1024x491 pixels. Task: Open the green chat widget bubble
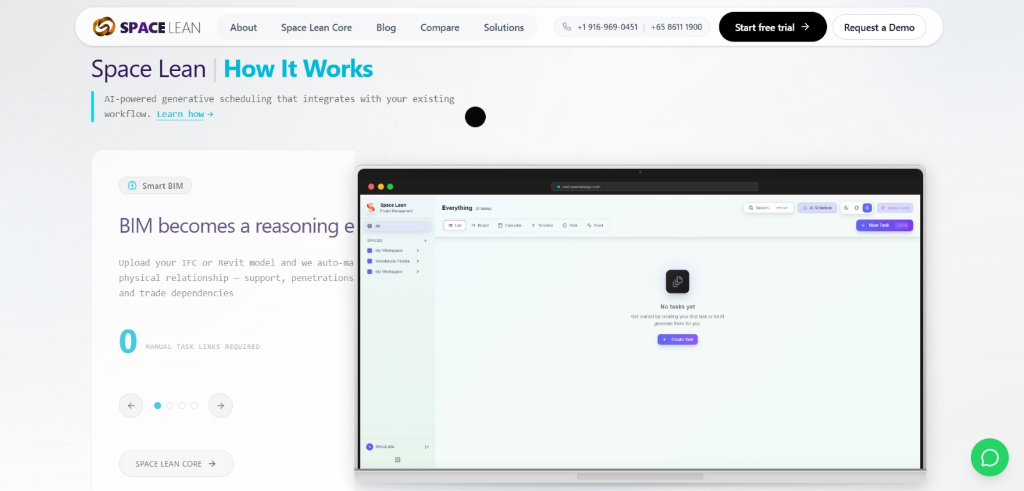click(x=989, y=457)
